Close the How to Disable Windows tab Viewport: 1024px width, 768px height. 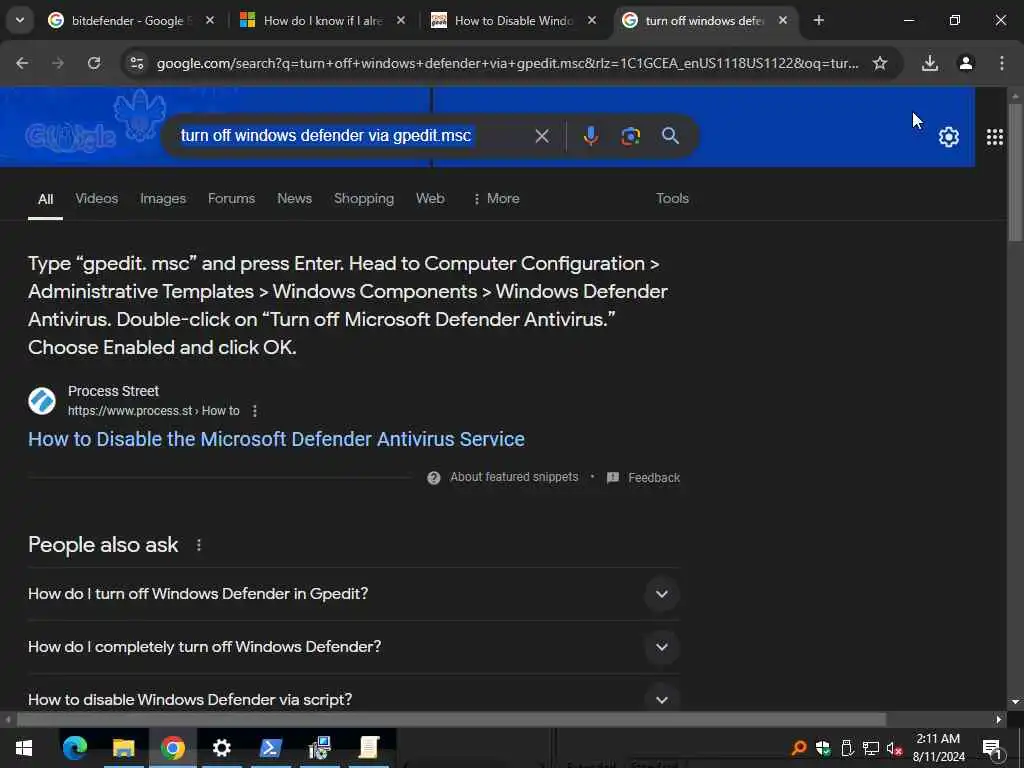pos(592,20)
